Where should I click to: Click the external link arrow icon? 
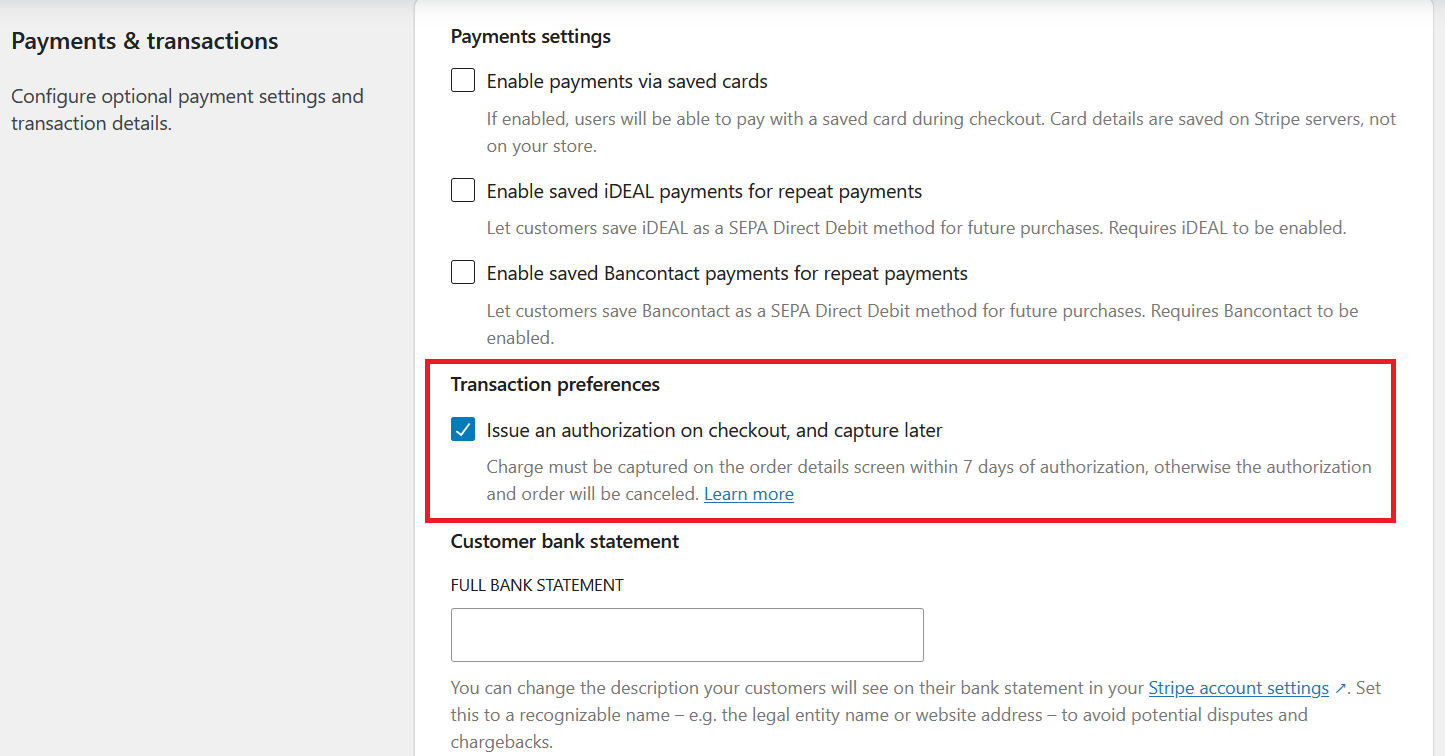point(1341,689)
